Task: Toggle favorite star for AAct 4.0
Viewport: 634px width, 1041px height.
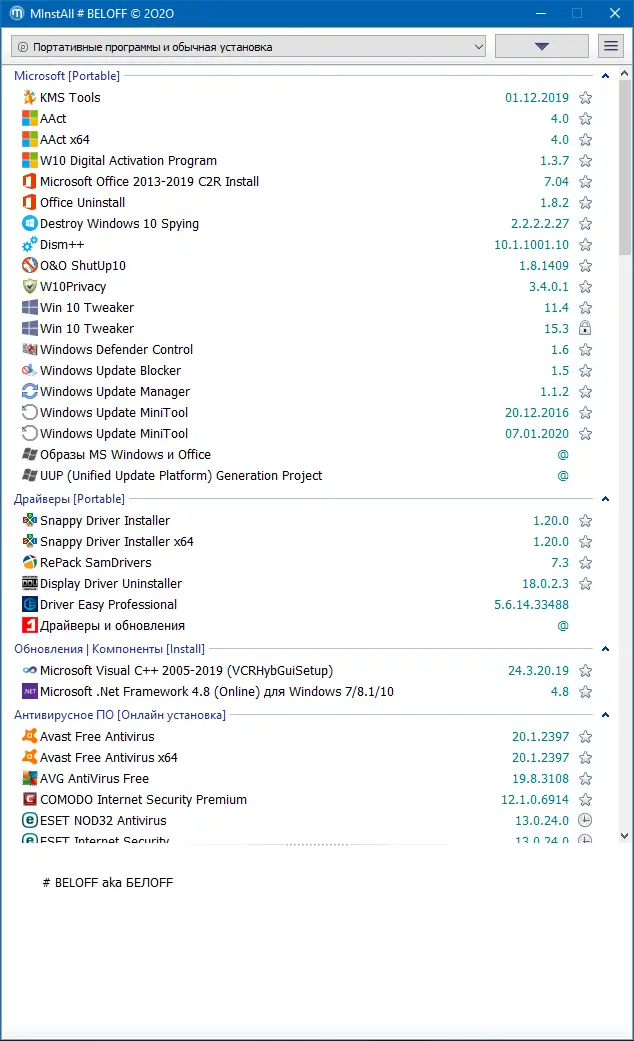Action: click(x=586, y=119)
